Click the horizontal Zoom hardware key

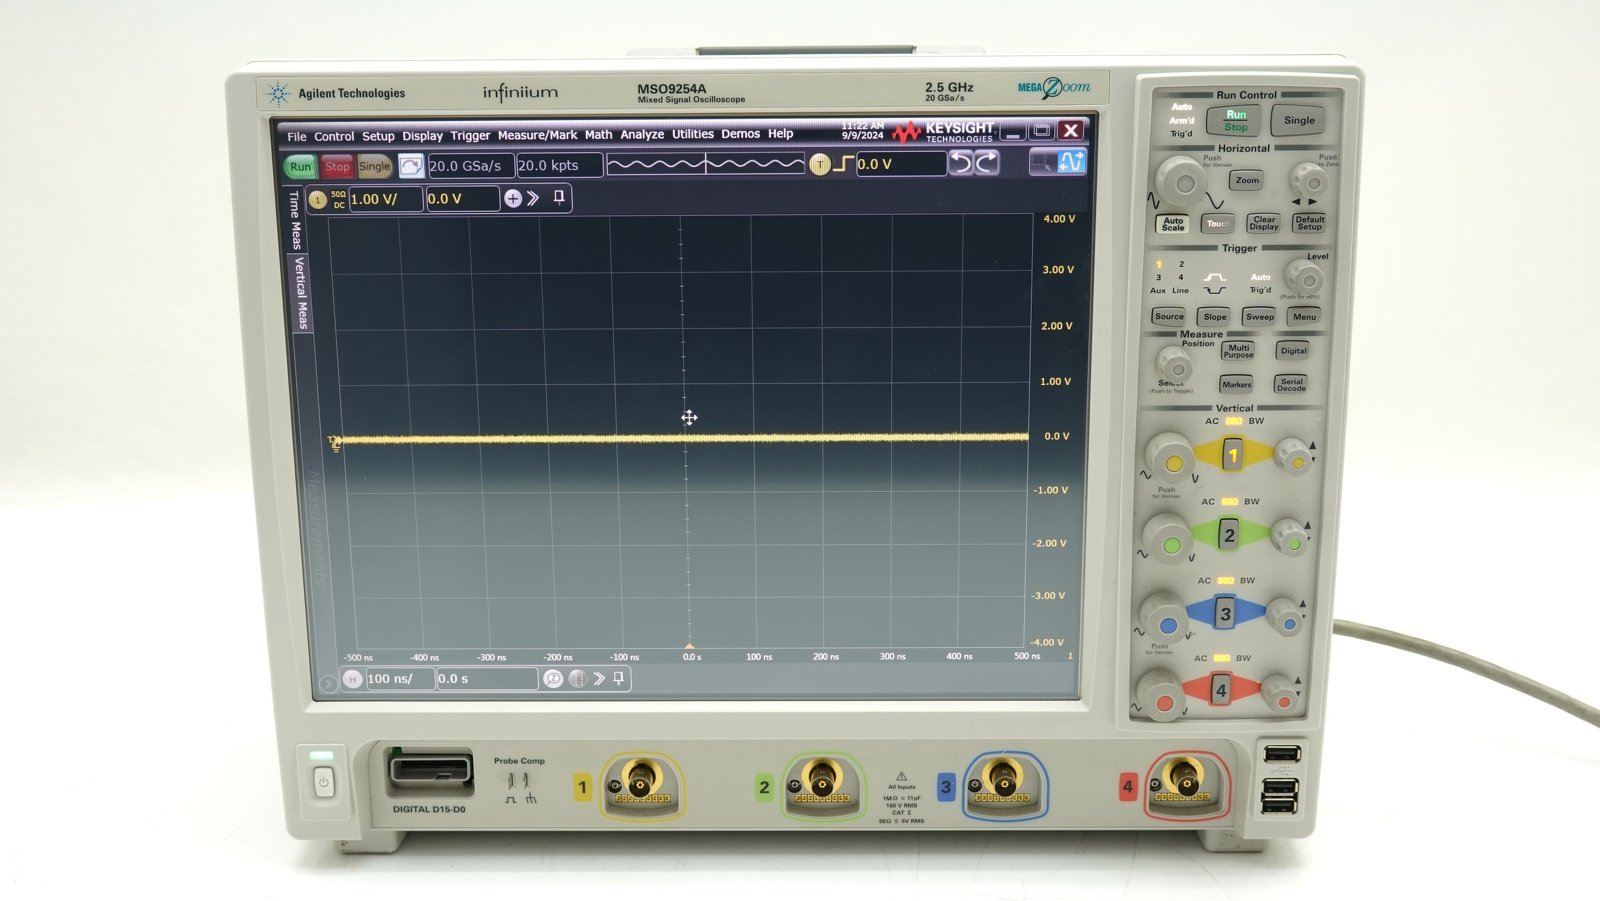click(x=1247, y=181)
